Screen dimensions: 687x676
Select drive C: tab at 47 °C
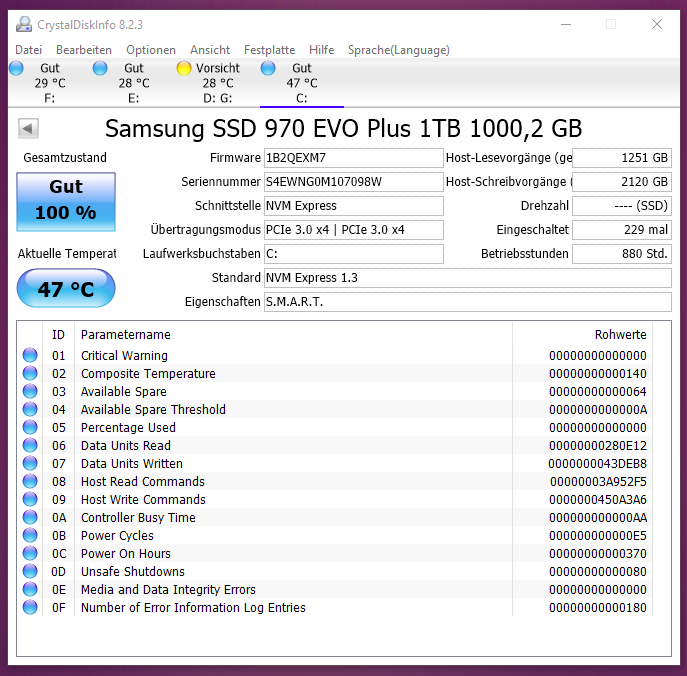pyautogui.click(x=302, y=83)
